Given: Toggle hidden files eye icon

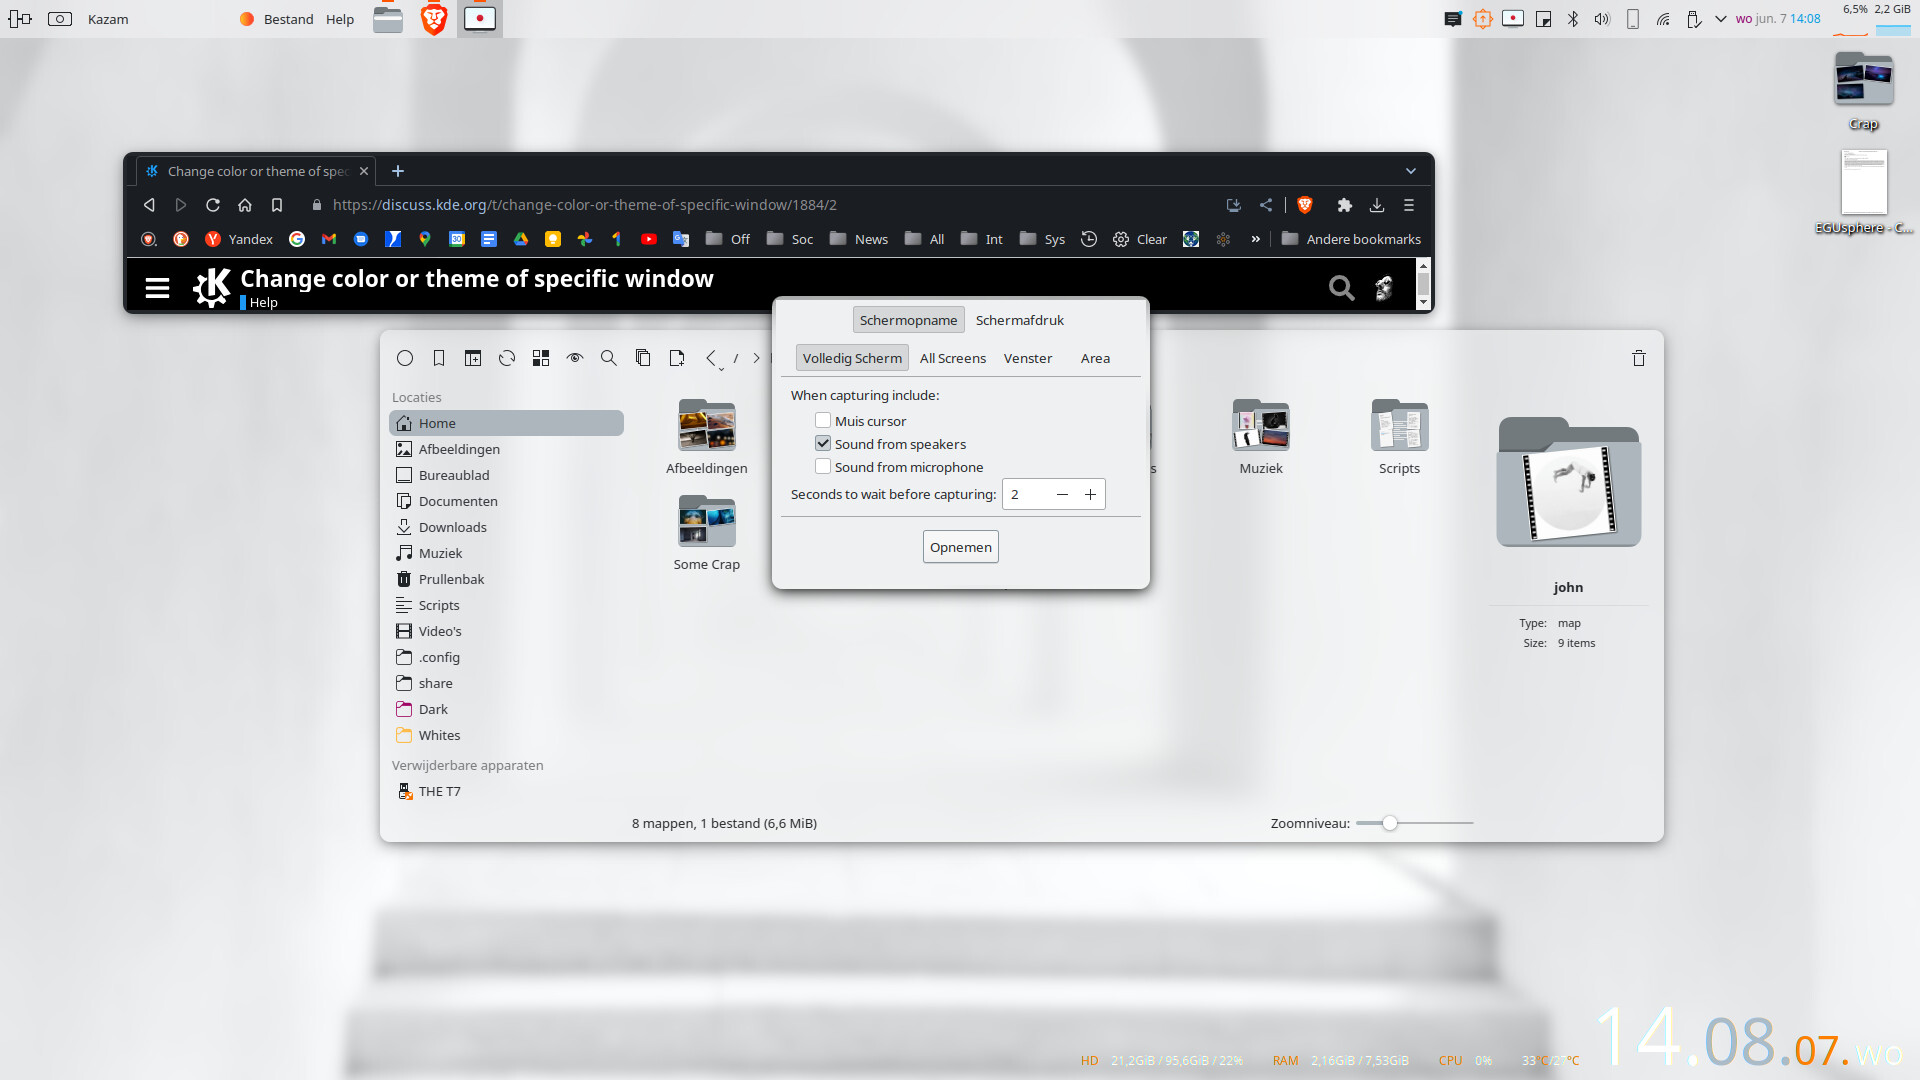Looking at the screenshot, I should point(575,358).
